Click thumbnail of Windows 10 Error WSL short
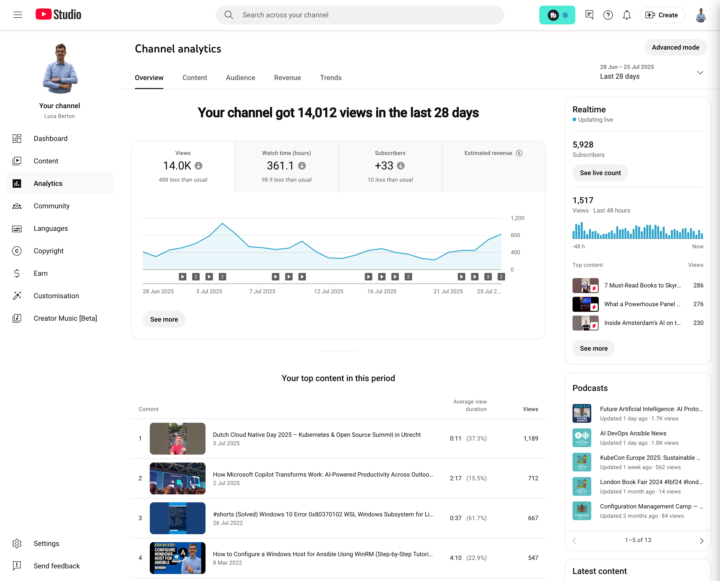The height and width of the screenshot is (581, 720). [x=178, y=518]
